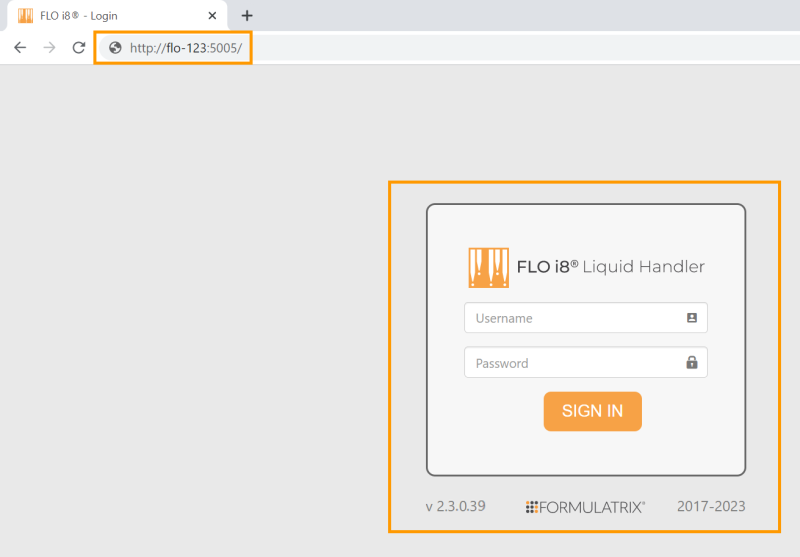Click the user card icon in Username field
This screenshot has height=557, width=800.
tap(692, 318)
